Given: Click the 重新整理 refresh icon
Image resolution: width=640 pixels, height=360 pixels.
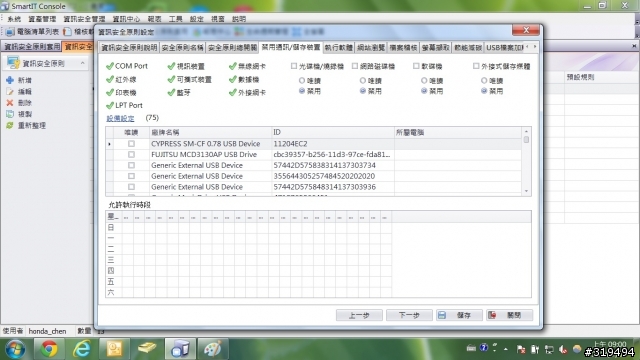Looking at the screenshot, I should [10, 126].
